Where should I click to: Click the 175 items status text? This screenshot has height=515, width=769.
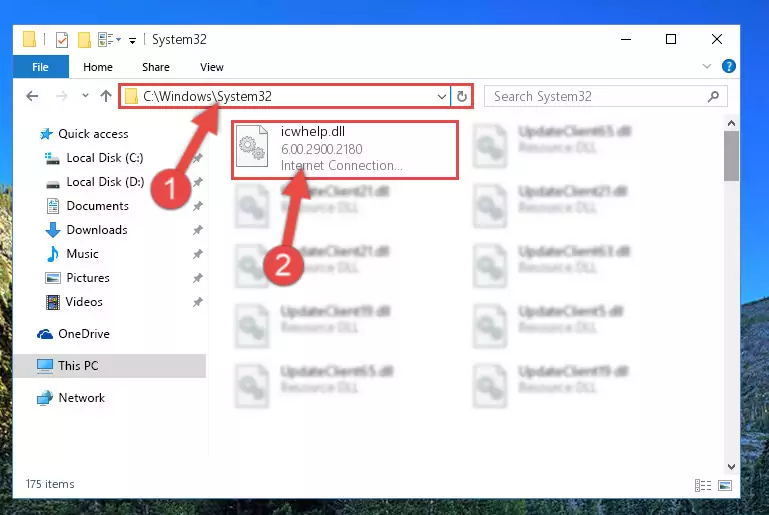tap(50, 484)
